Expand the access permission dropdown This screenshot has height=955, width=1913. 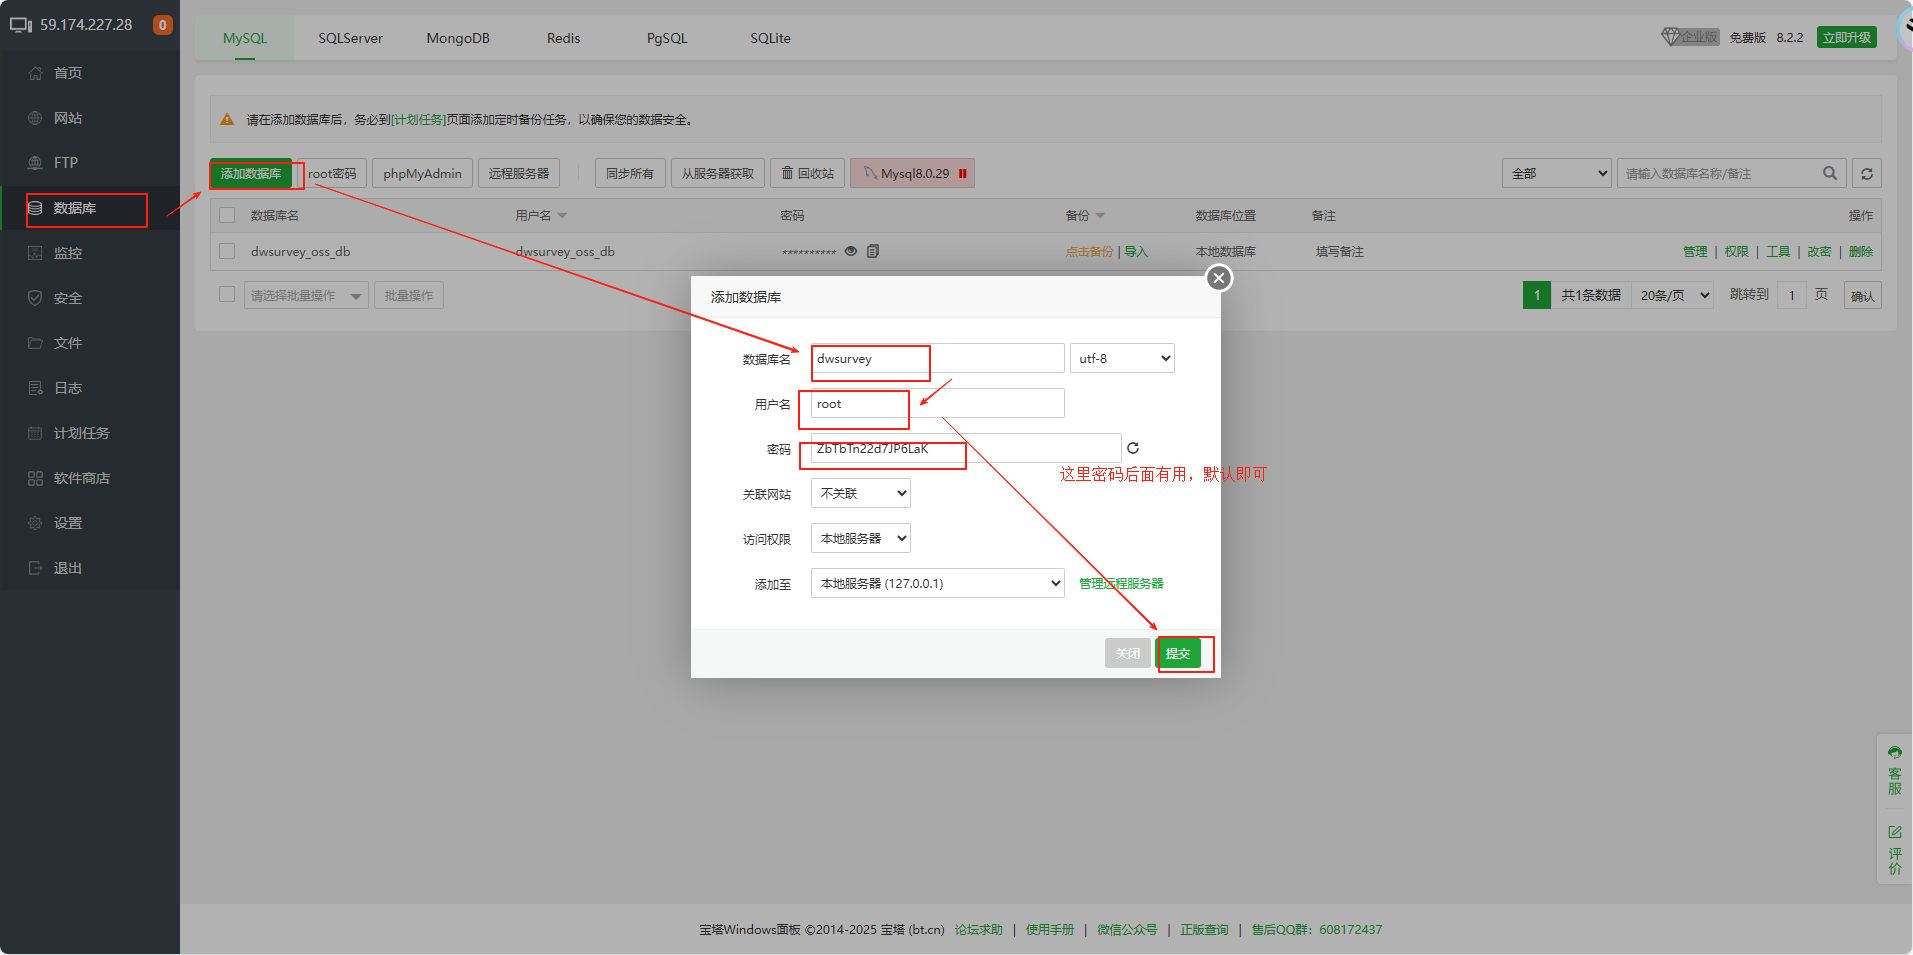click(860, 538)
